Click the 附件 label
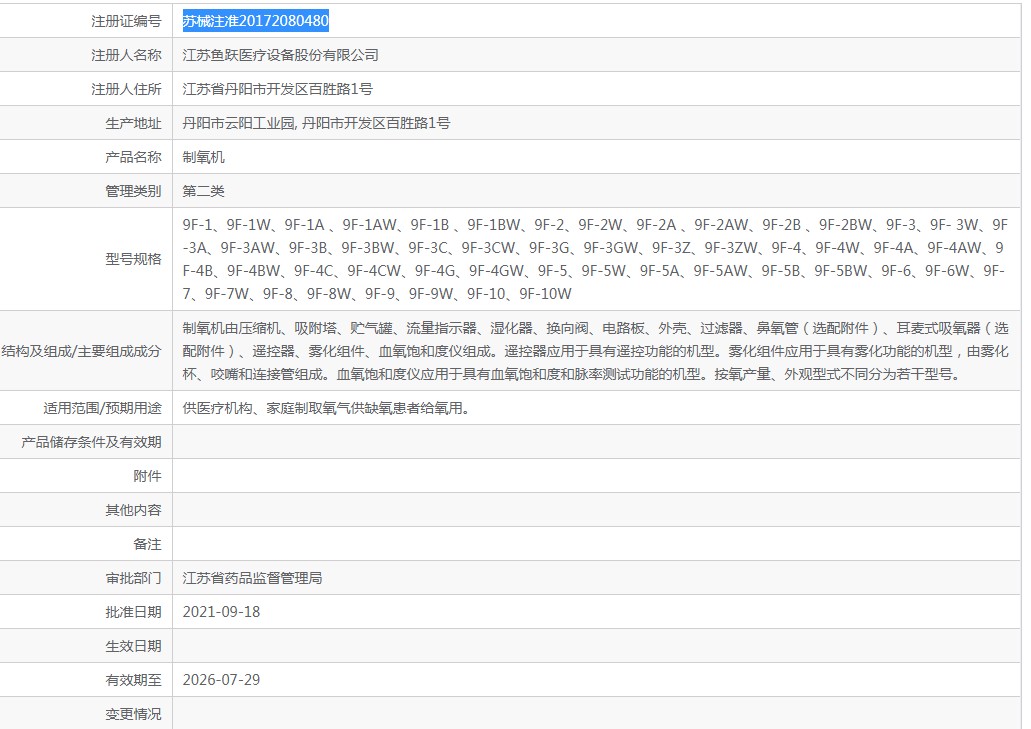 147,476
